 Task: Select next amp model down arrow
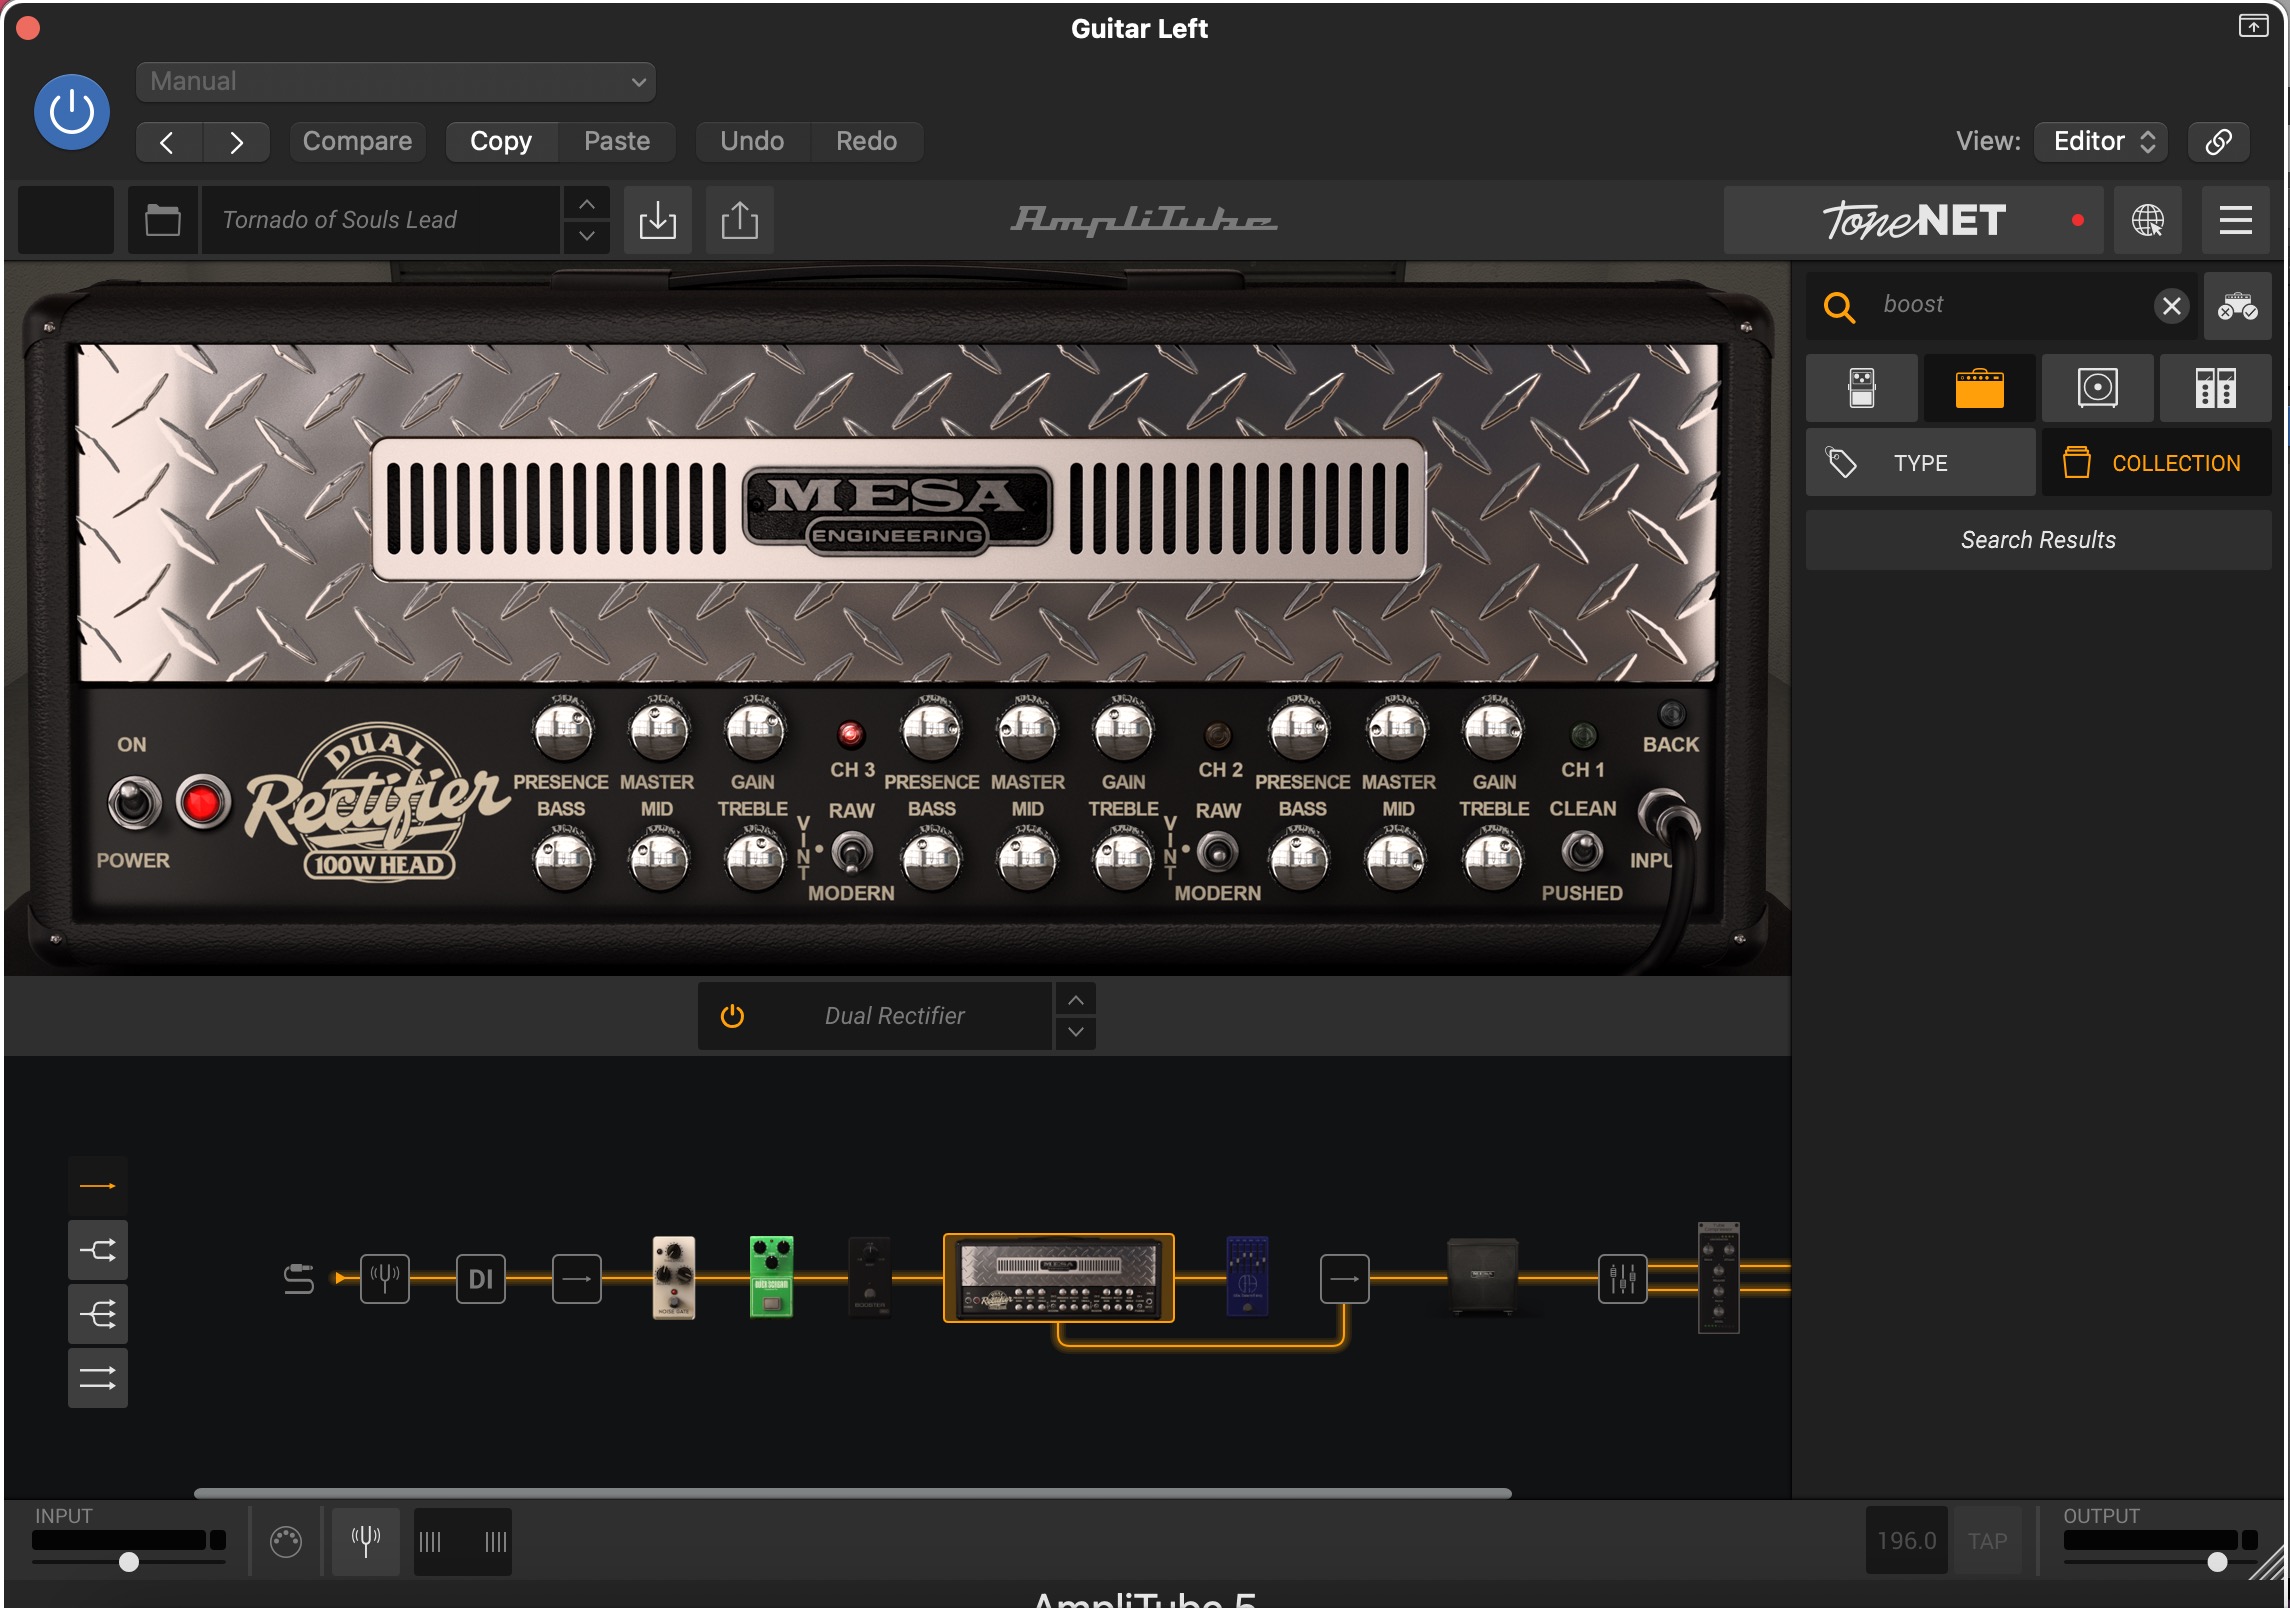point(1075,1032)
